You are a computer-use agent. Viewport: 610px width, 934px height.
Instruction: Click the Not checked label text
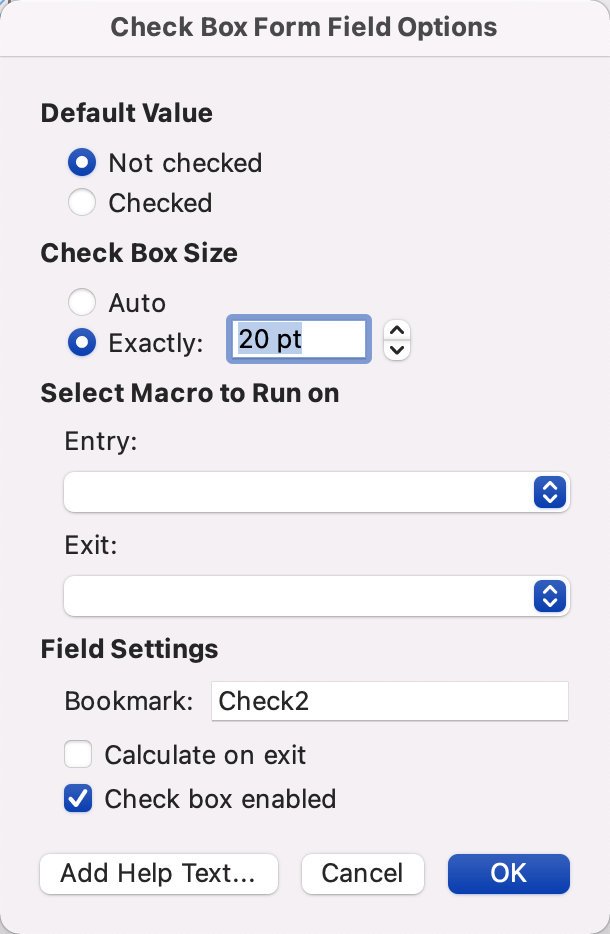185,163
